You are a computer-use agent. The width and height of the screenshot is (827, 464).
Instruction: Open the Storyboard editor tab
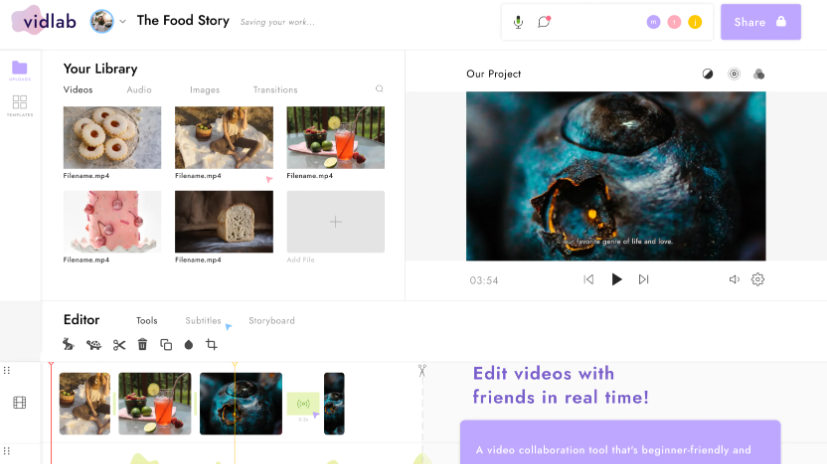pyautogui.click(x=272, y=321)
